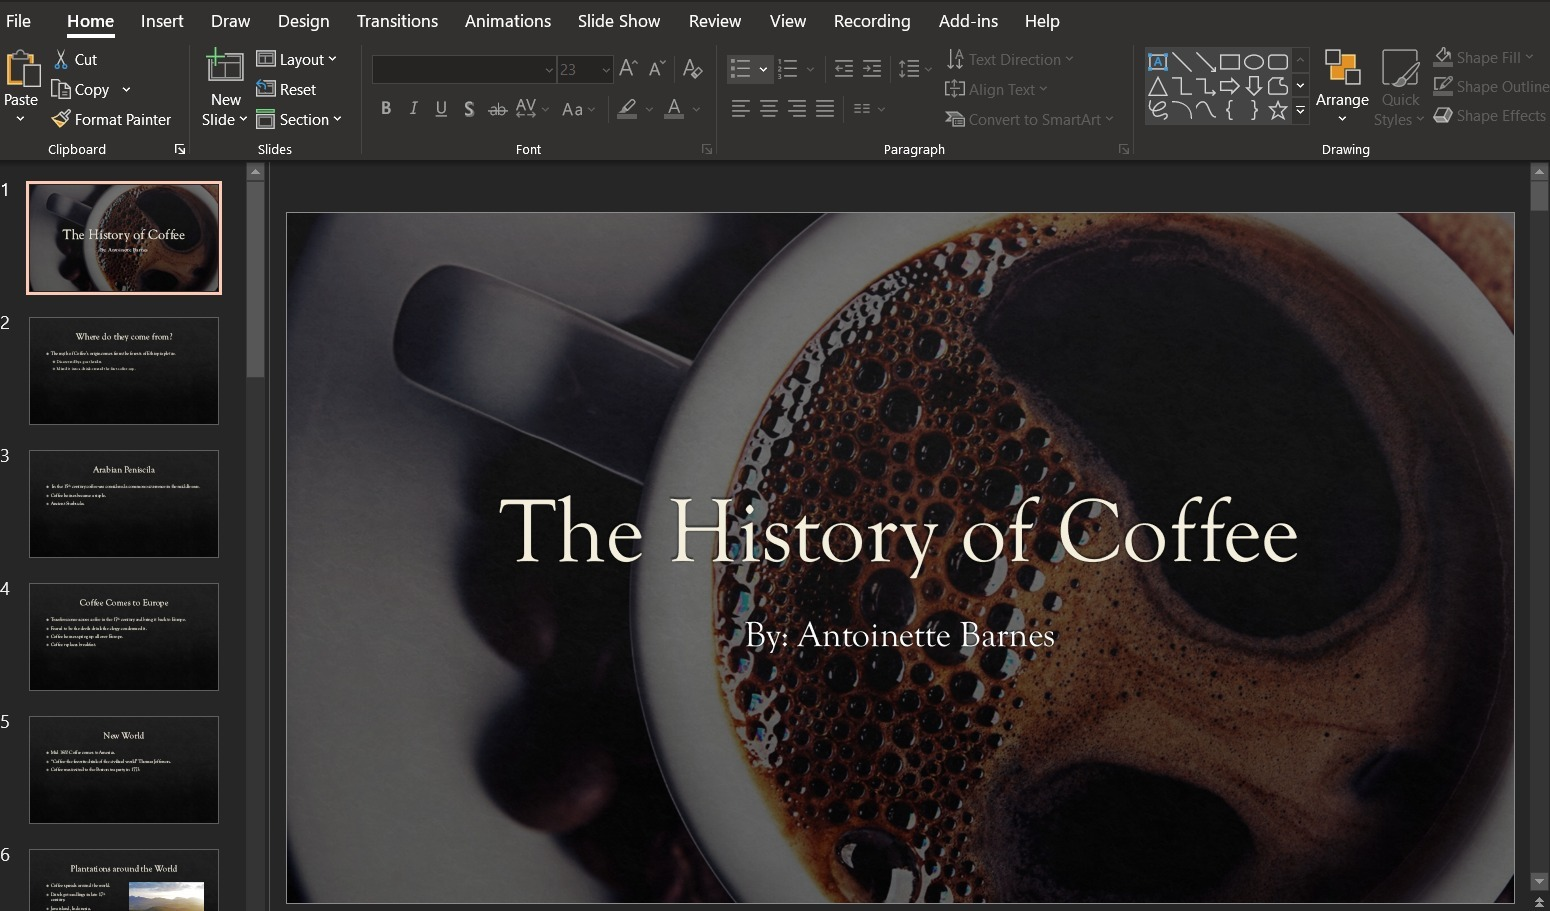Open the Transitions tab
The width and height of the screenshot is (1550, 911).
tap(397, 21)
